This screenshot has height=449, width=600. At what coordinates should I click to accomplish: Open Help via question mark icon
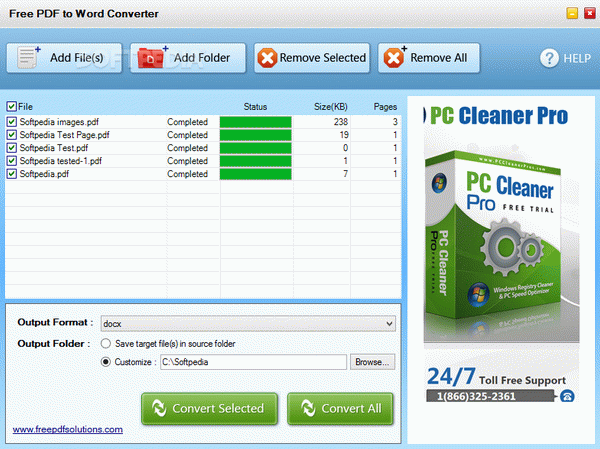click(x=549, y=58)
